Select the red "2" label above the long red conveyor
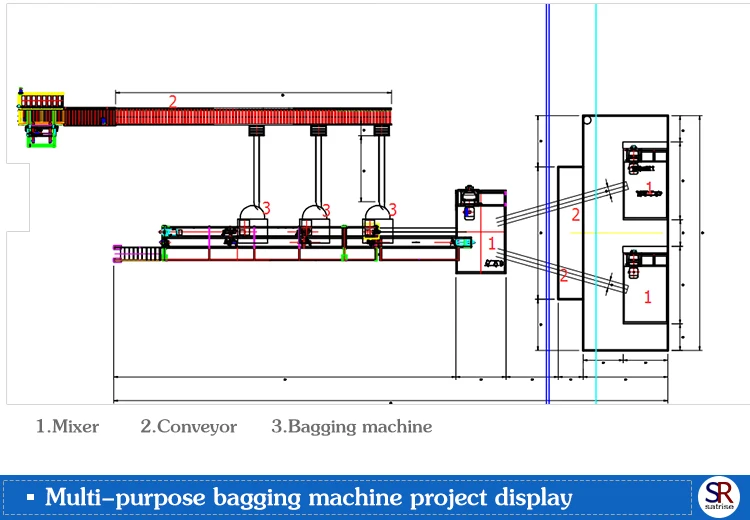Viewport: 750px width, 520px height. (x=173, y=101)
